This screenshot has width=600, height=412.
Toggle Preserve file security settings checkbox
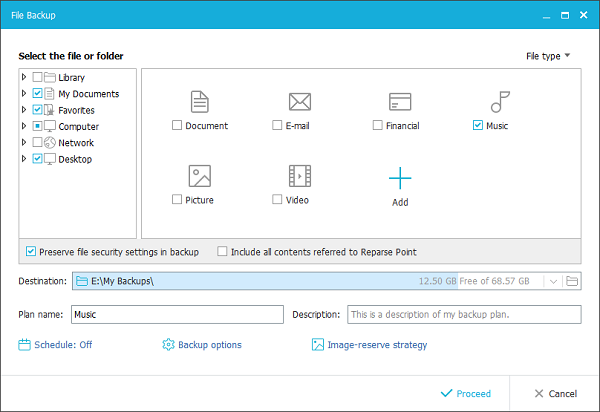31,251
